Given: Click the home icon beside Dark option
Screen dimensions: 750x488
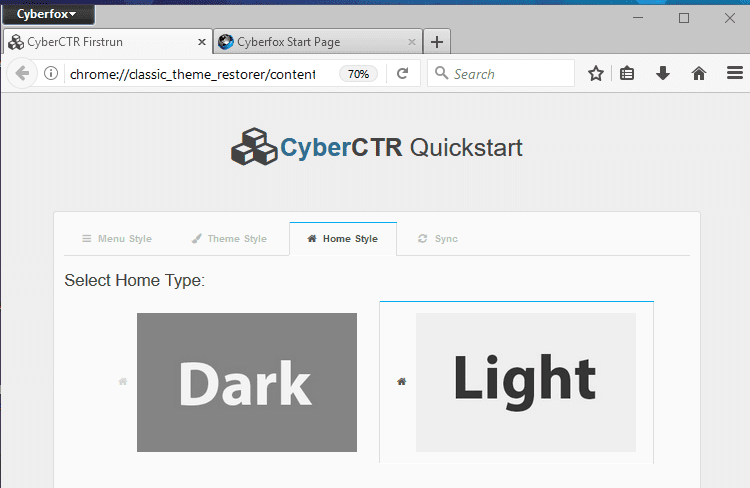Looking at the screenshot, I should [x=123, y=381].
